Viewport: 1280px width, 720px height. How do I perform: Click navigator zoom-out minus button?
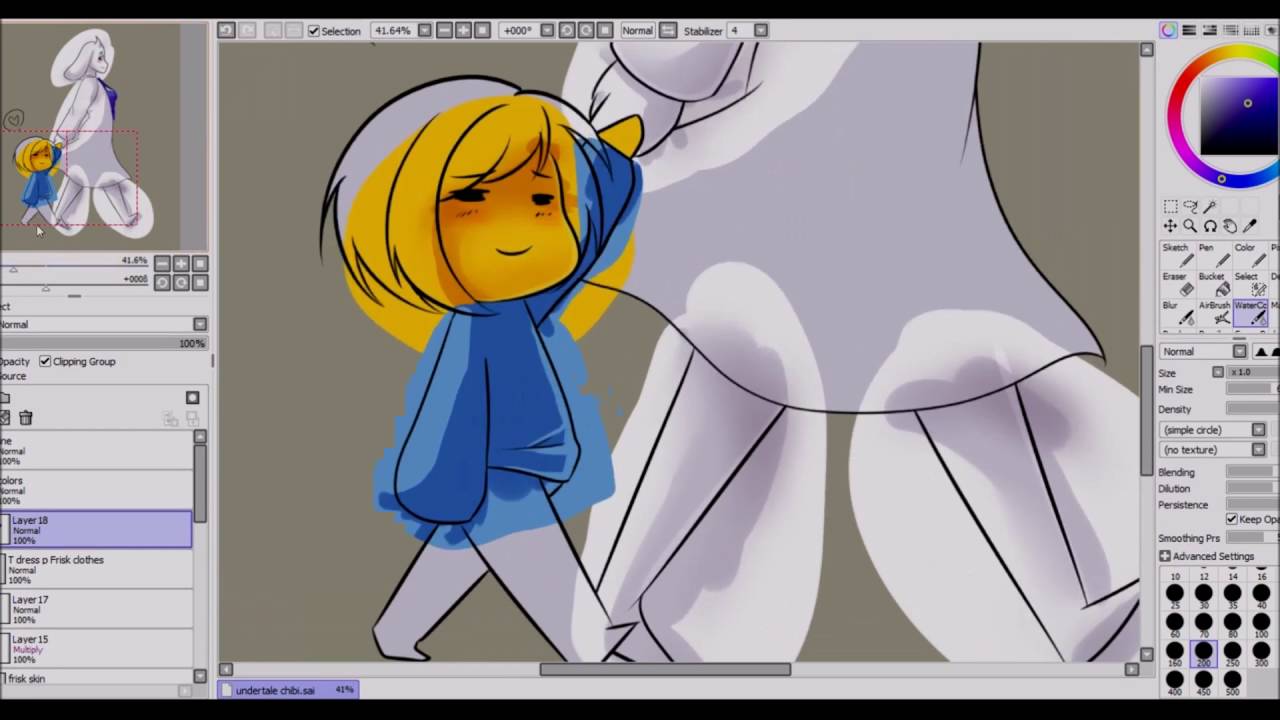[162, 263]
